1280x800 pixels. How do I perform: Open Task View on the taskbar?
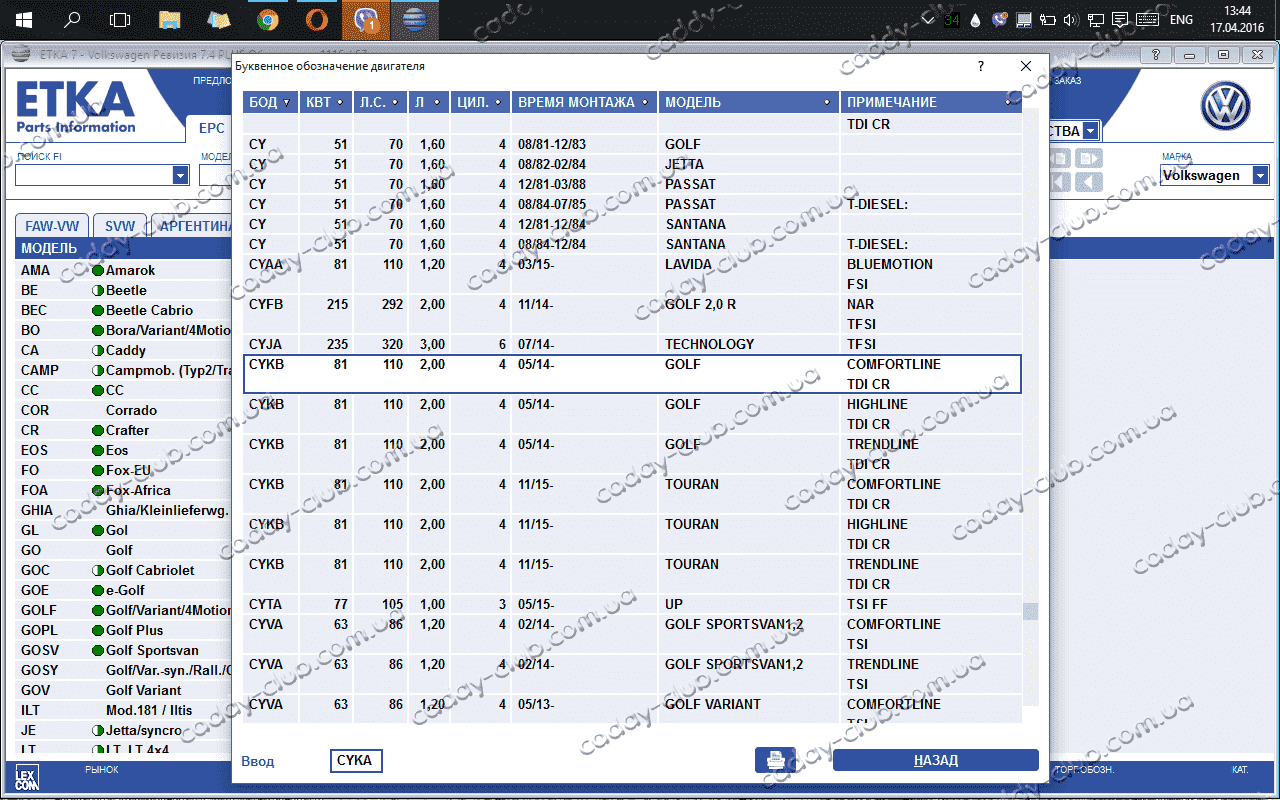pos(120,19)
